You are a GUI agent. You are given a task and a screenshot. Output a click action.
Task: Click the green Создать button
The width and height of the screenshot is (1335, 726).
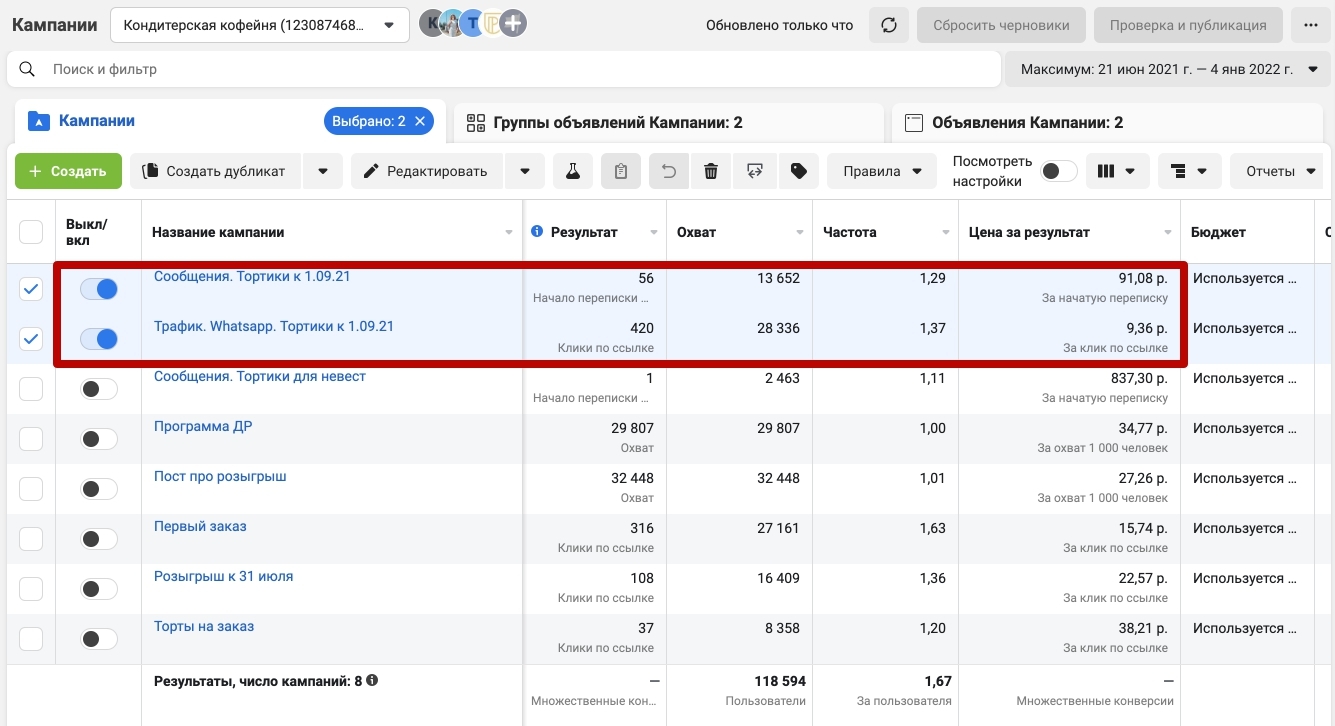coord(68,171)
